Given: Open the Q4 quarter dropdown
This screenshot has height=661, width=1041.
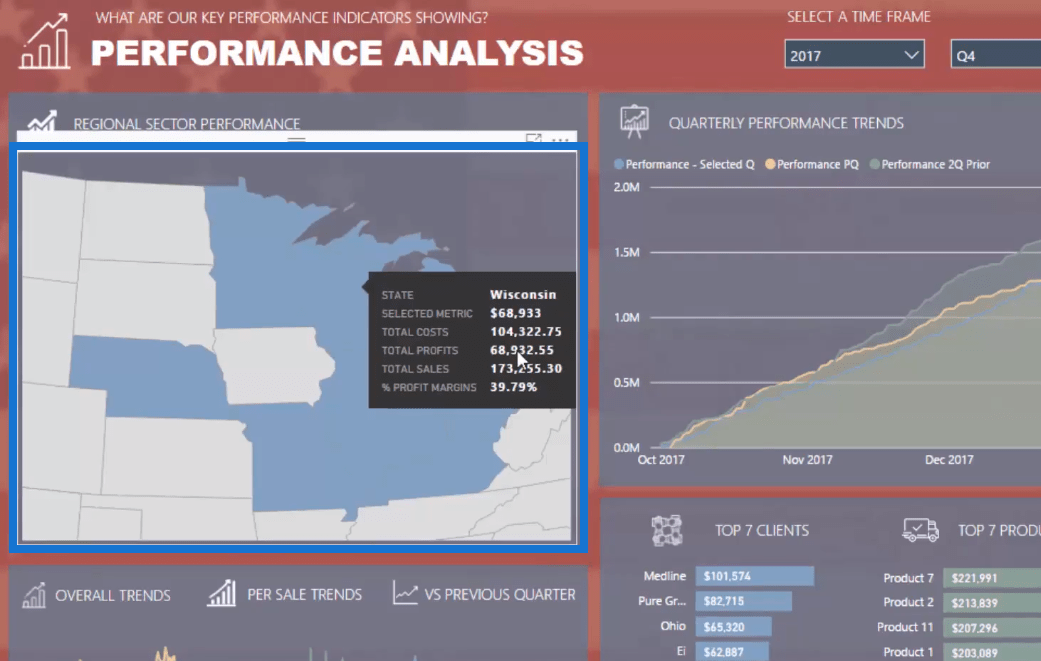Looking at the screenshot, I should [996, 54].
